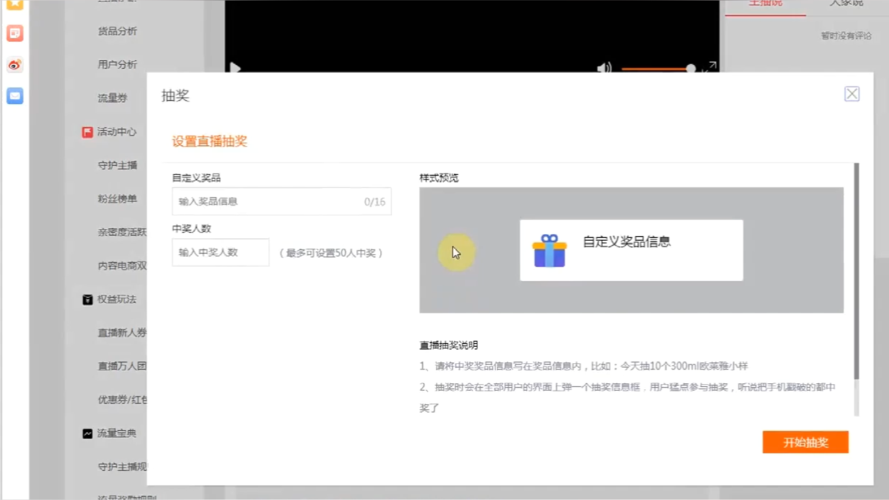
Task: Open 粉丝榜单 in the sidebar
Action: tap(117, 198)
